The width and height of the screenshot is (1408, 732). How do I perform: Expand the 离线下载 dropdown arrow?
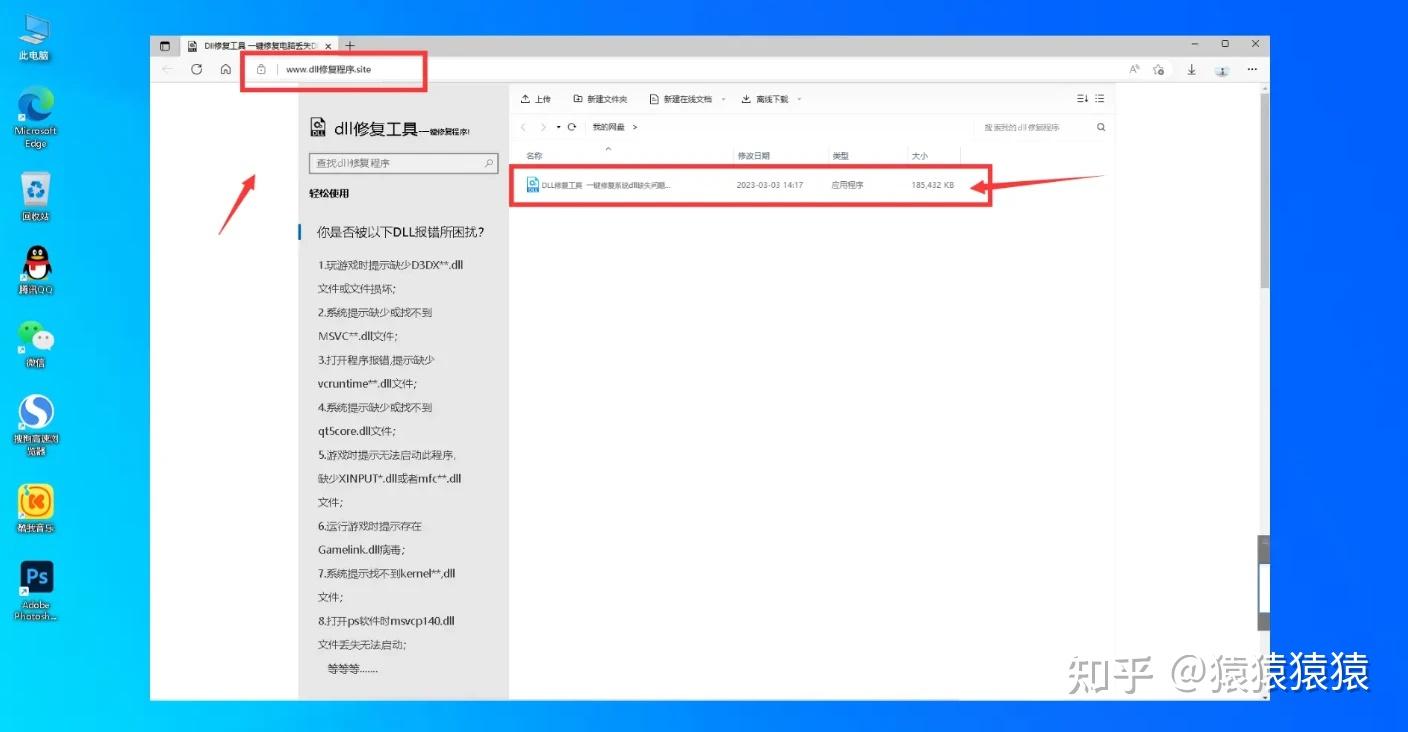point(799,99)
